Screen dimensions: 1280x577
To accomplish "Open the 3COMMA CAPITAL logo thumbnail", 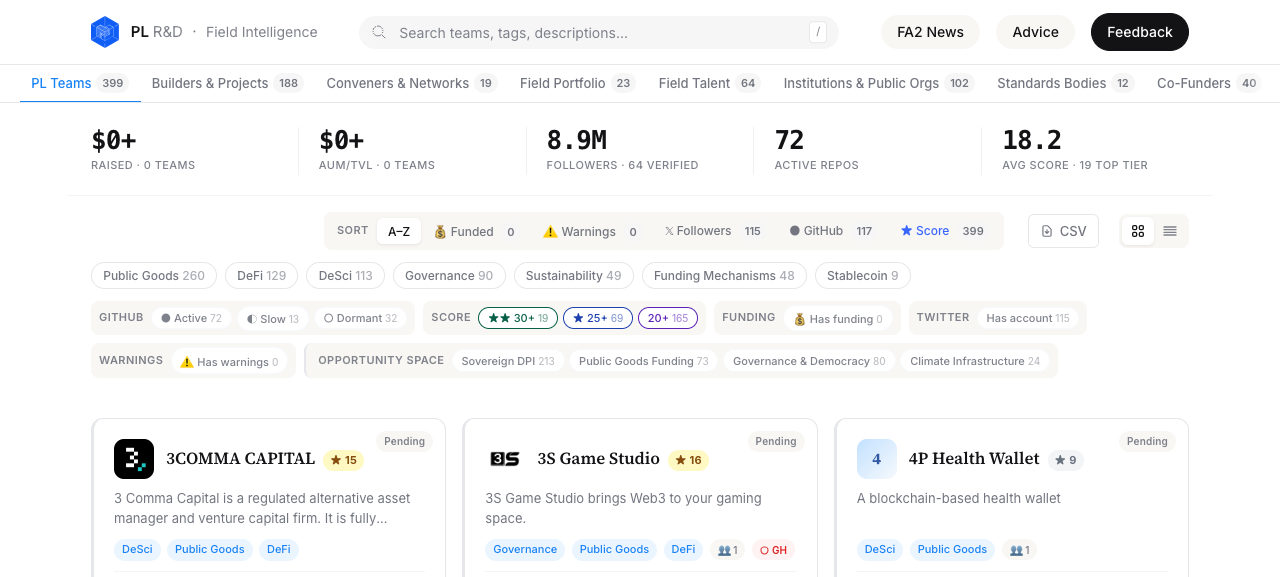I will point(134,459).
